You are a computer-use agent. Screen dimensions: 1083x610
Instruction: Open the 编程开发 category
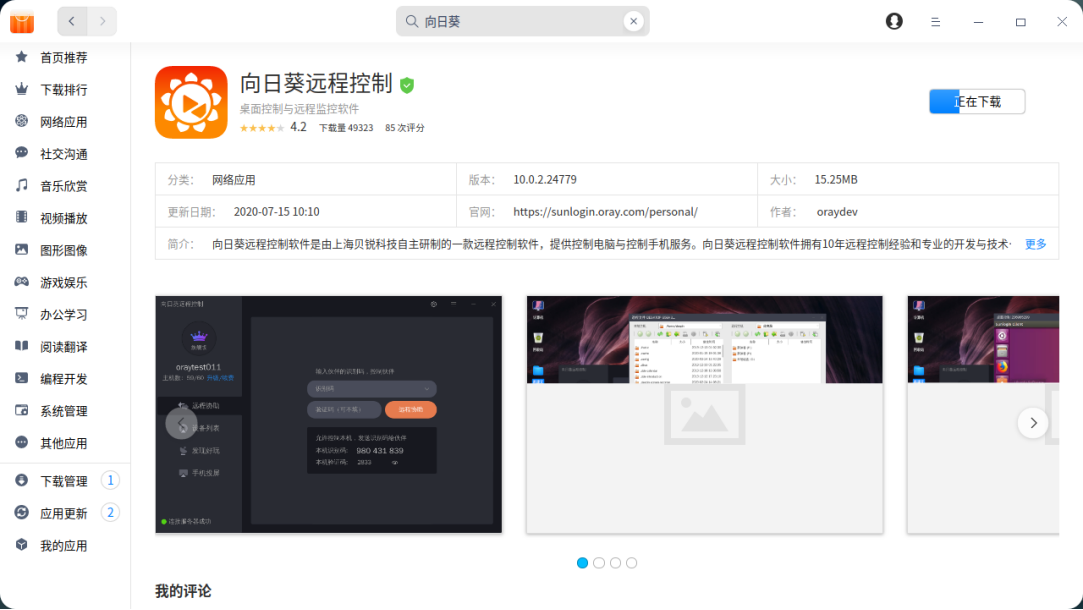pyautogui.click(x=64, y=379)
